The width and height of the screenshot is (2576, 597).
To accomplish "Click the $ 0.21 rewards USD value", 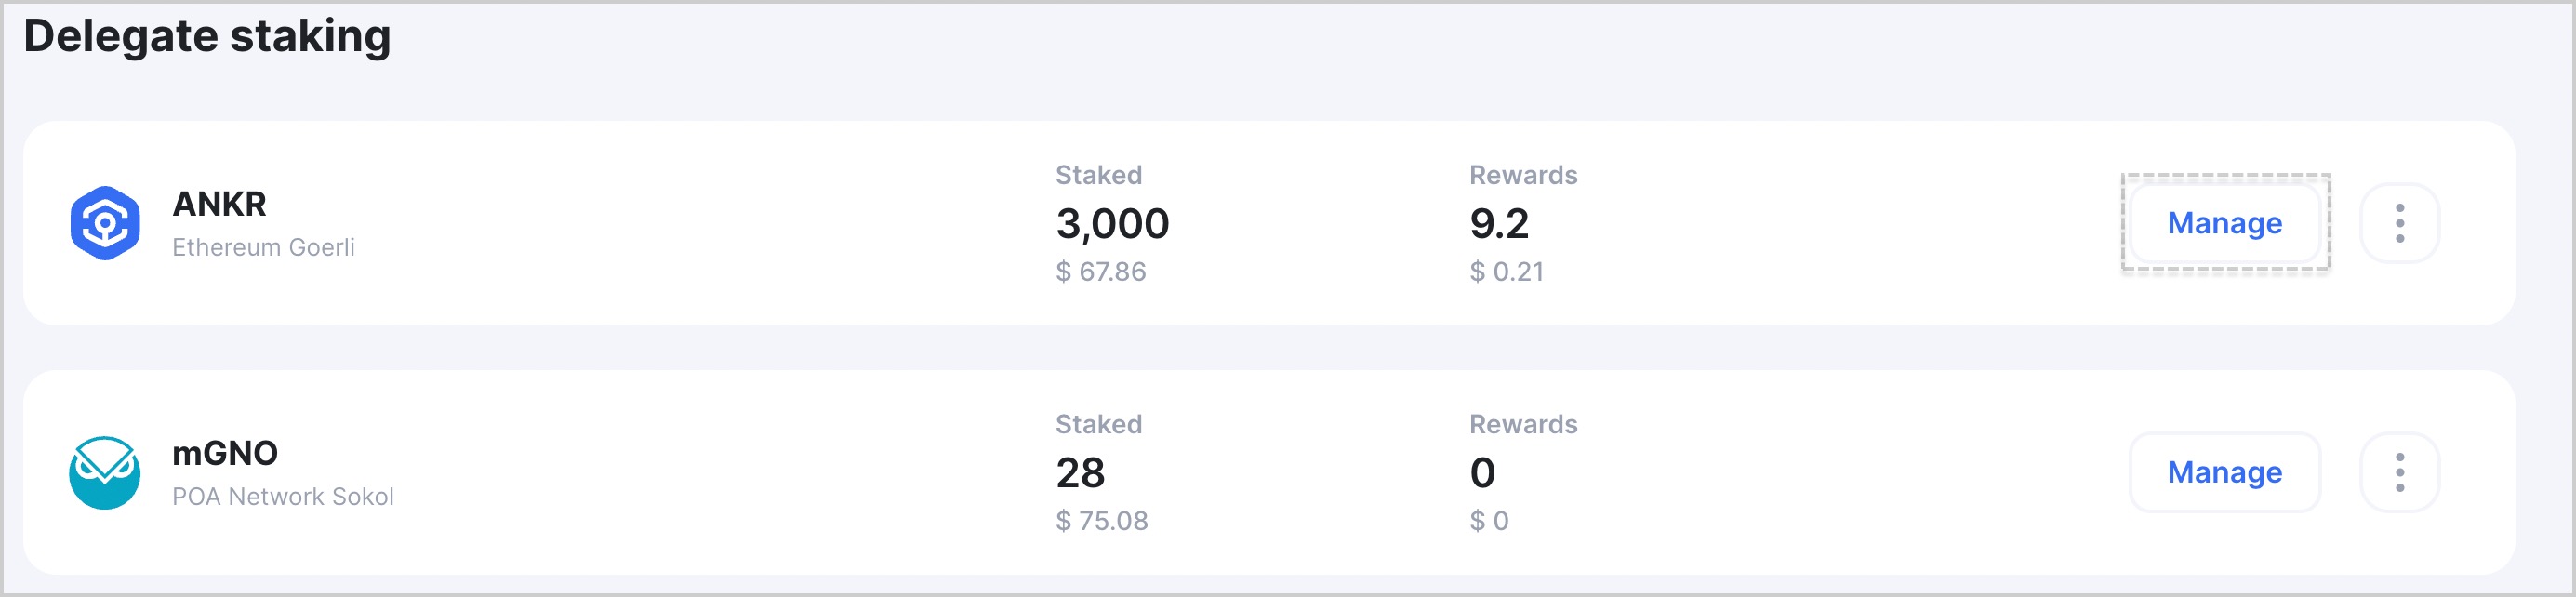I will [x=1507, y=271].
